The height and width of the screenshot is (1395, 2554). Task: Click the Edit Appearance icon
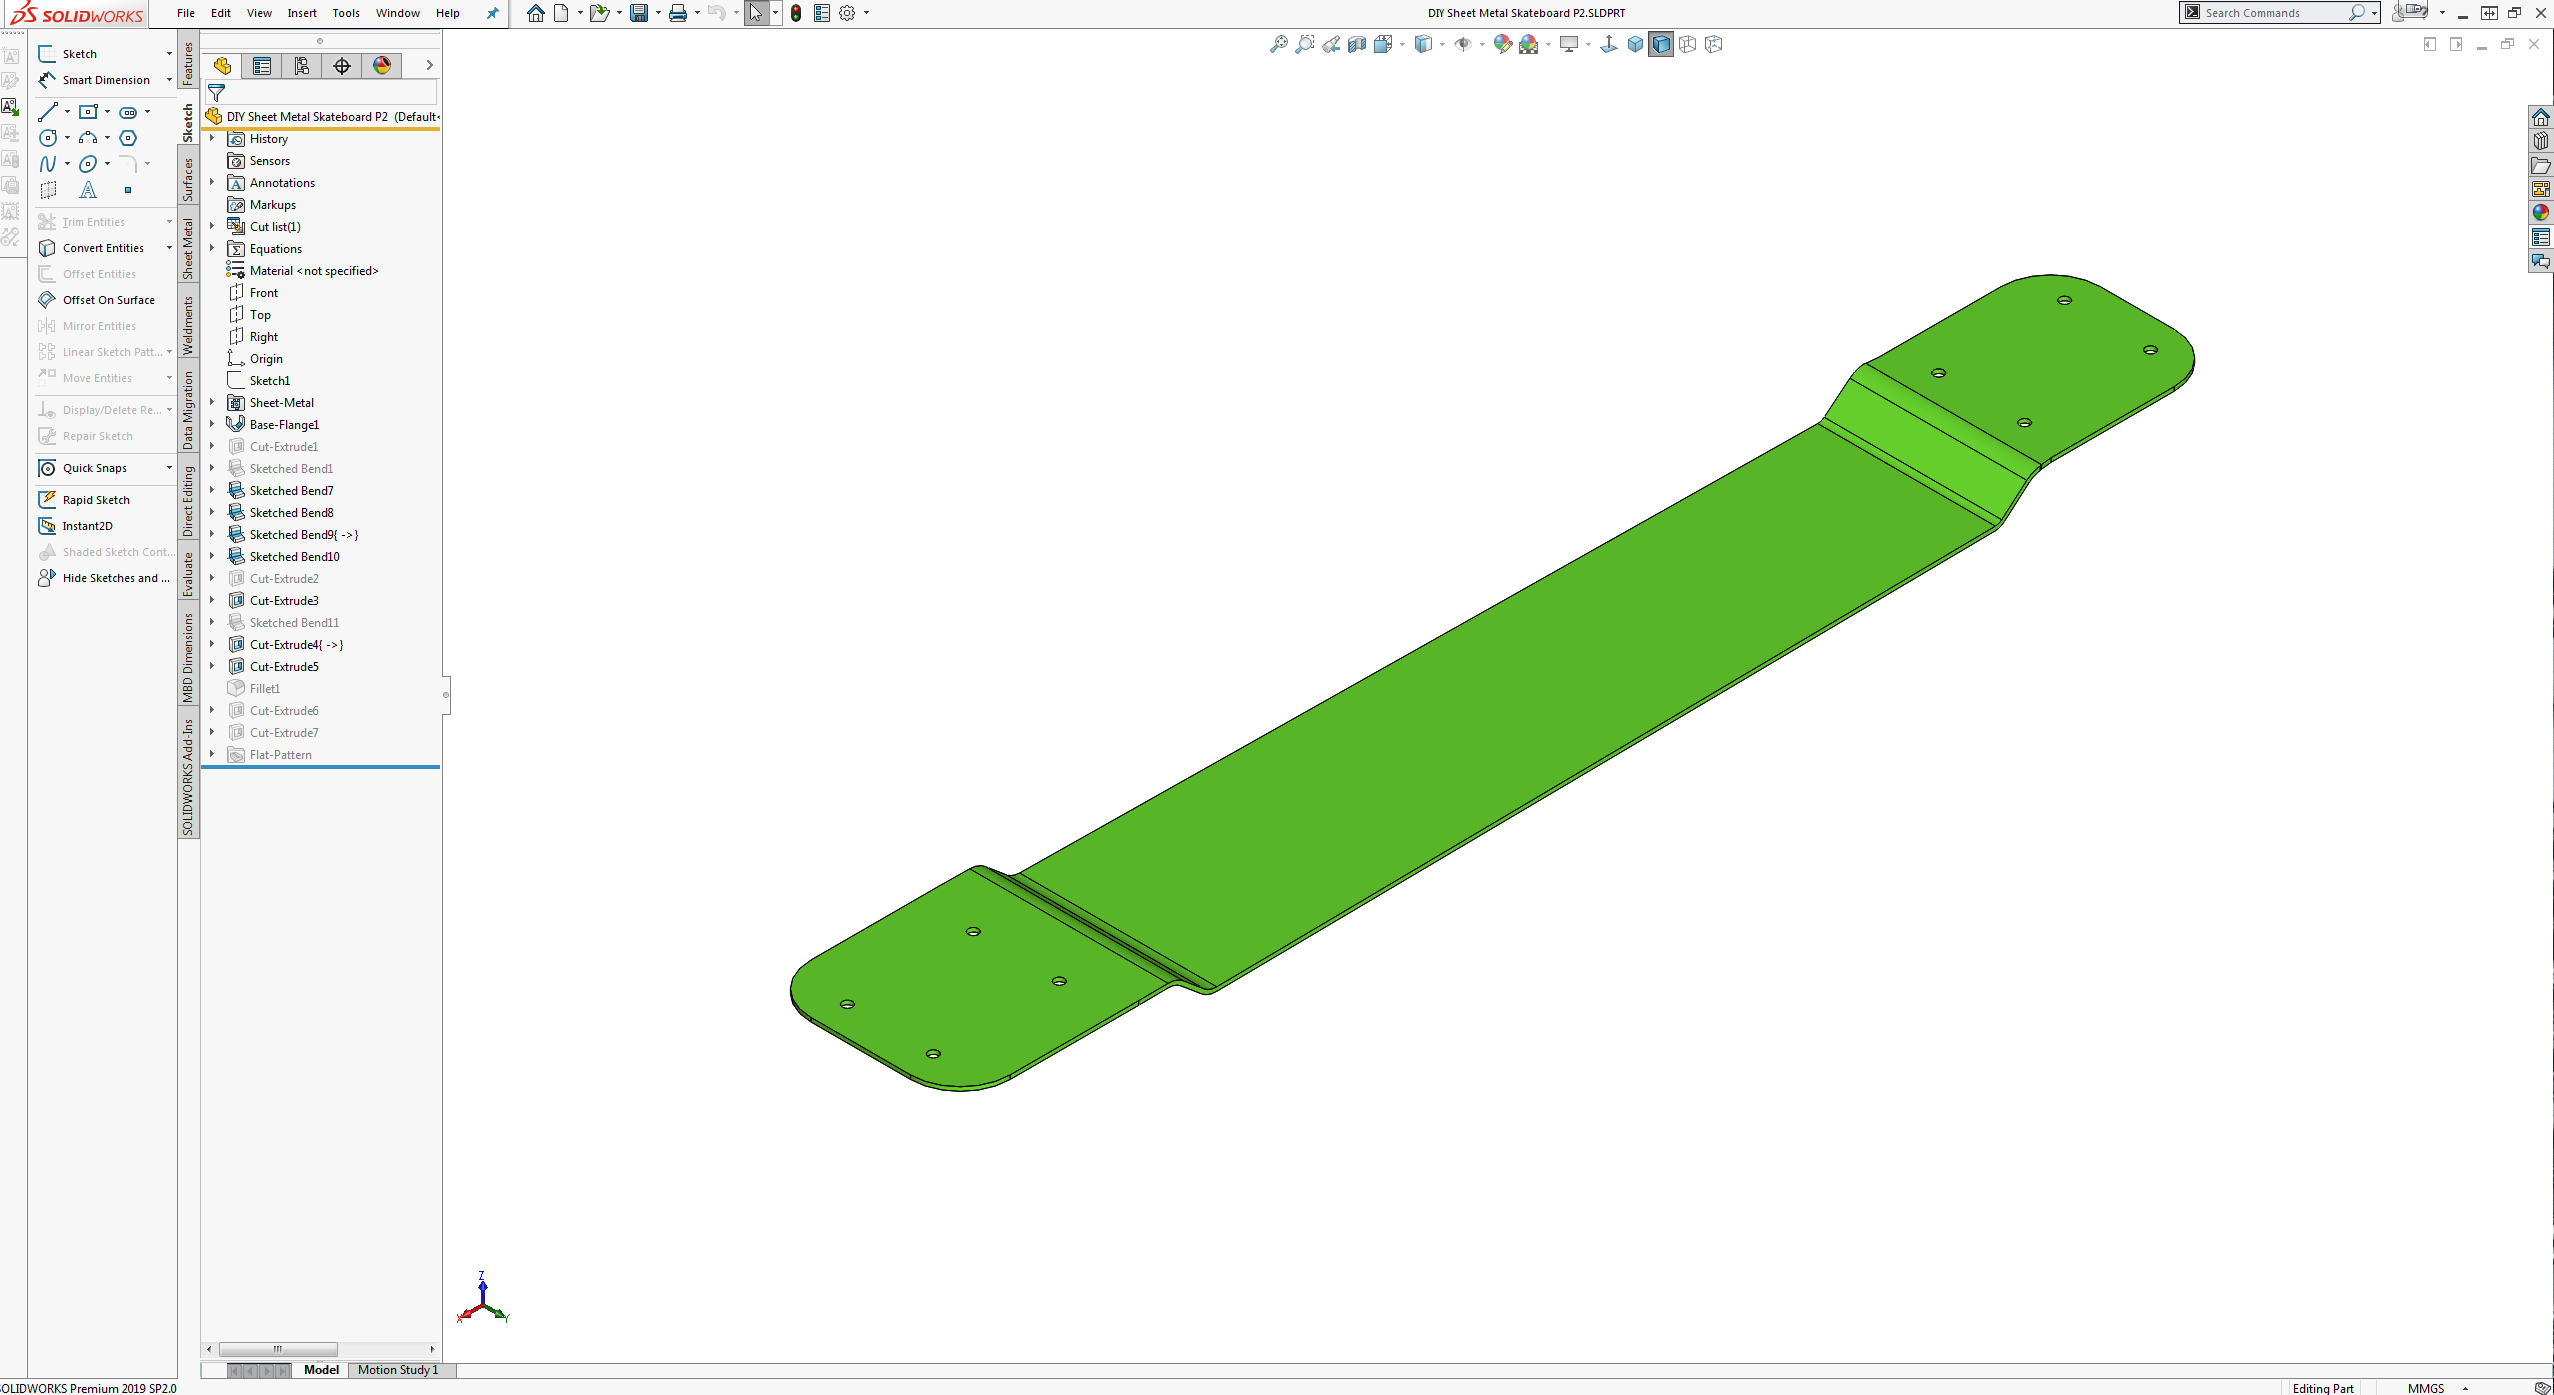click(1502, 44)
